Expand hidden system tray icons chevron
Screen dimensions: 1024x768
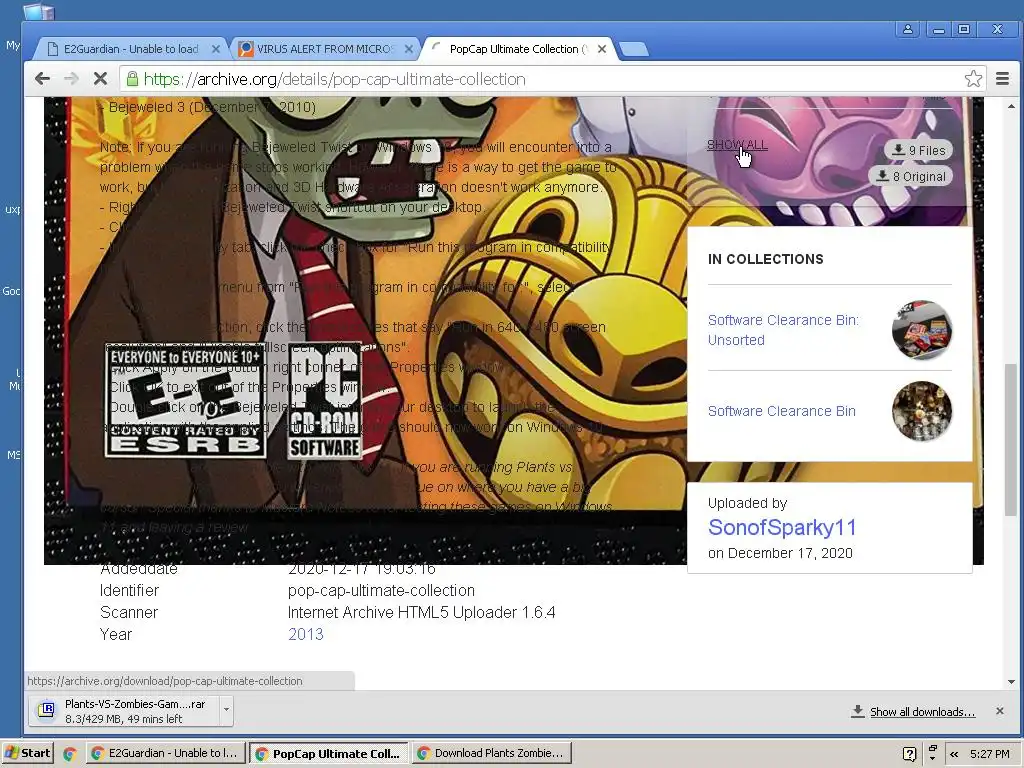point(954,754)
